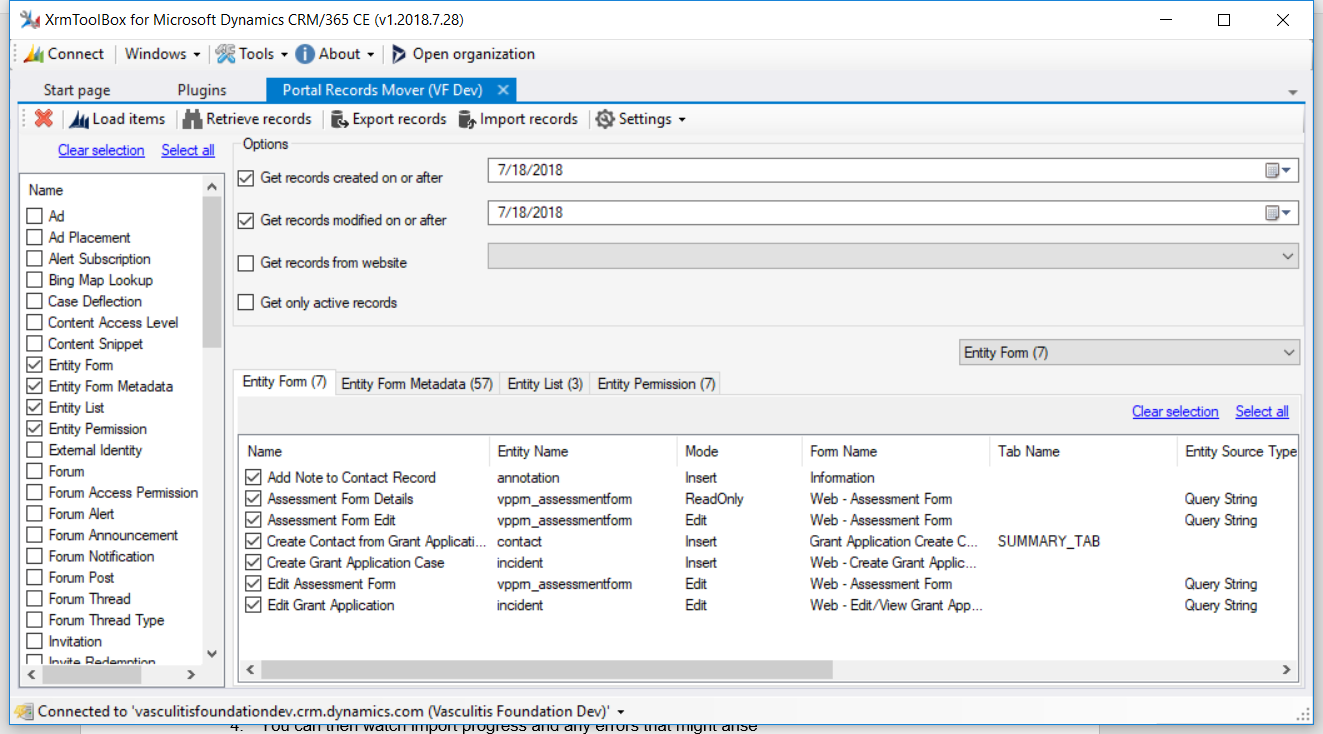Click the connection status key icon

point(23,711)
